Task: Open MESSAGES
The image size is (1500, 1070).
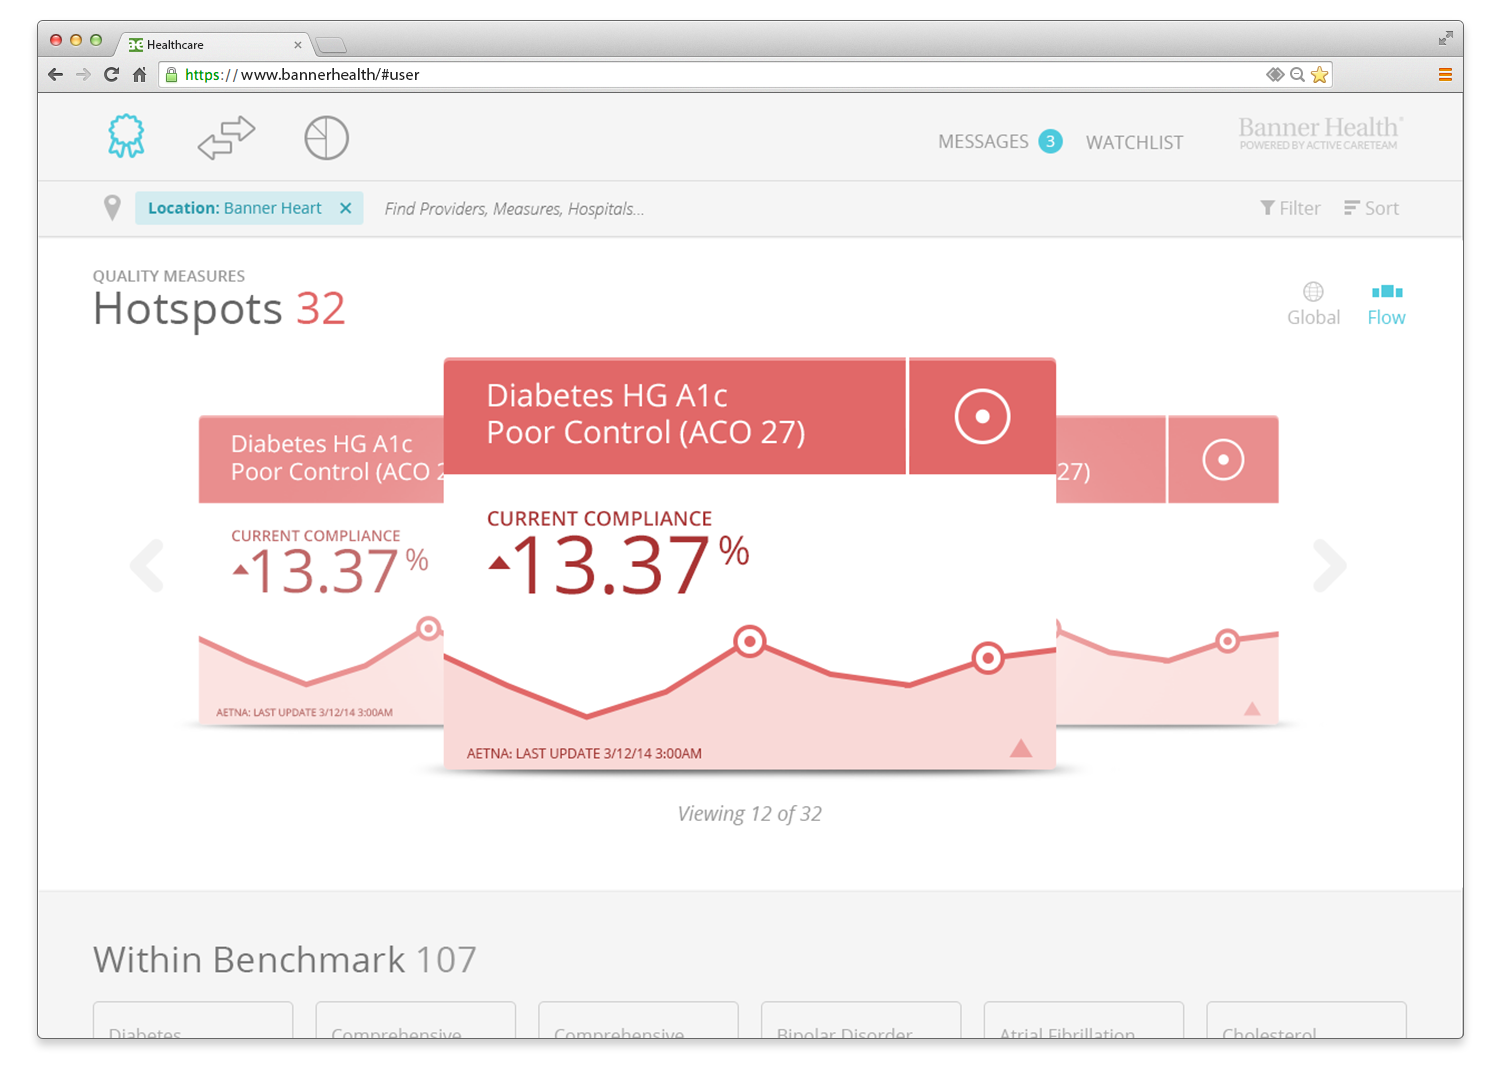Action: pos(983,142)
